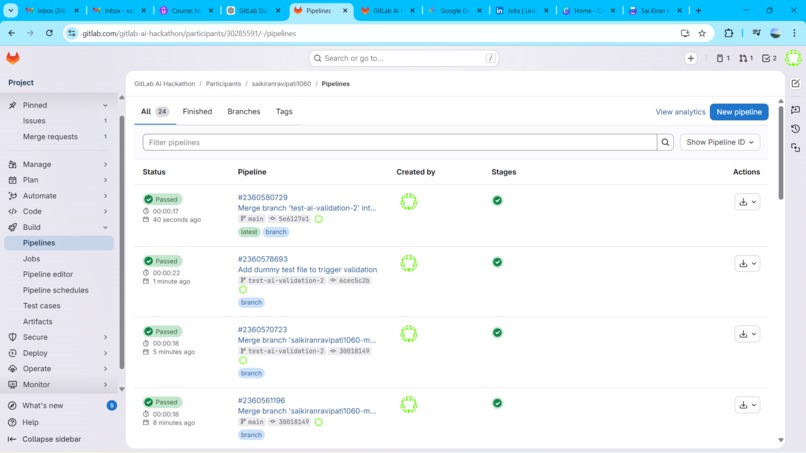Open download artifacts dropdown for #2360578693
806x453 pixels.
747,264
